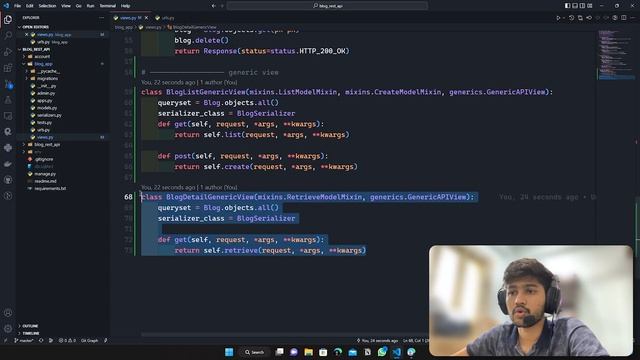This screenshot has width=640, height=360.
Task: Open the Testing flask view
Action: 8,100
